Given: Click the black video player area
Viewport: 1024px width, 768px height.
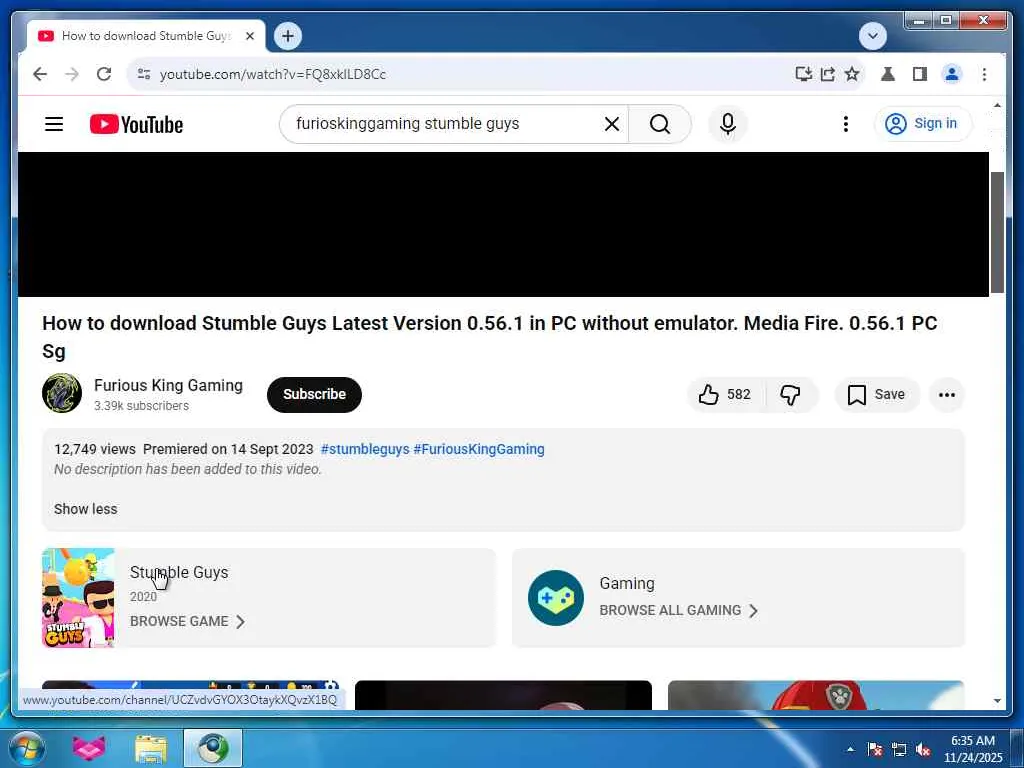Looking at the screenshot, I should tap(503, 224).
